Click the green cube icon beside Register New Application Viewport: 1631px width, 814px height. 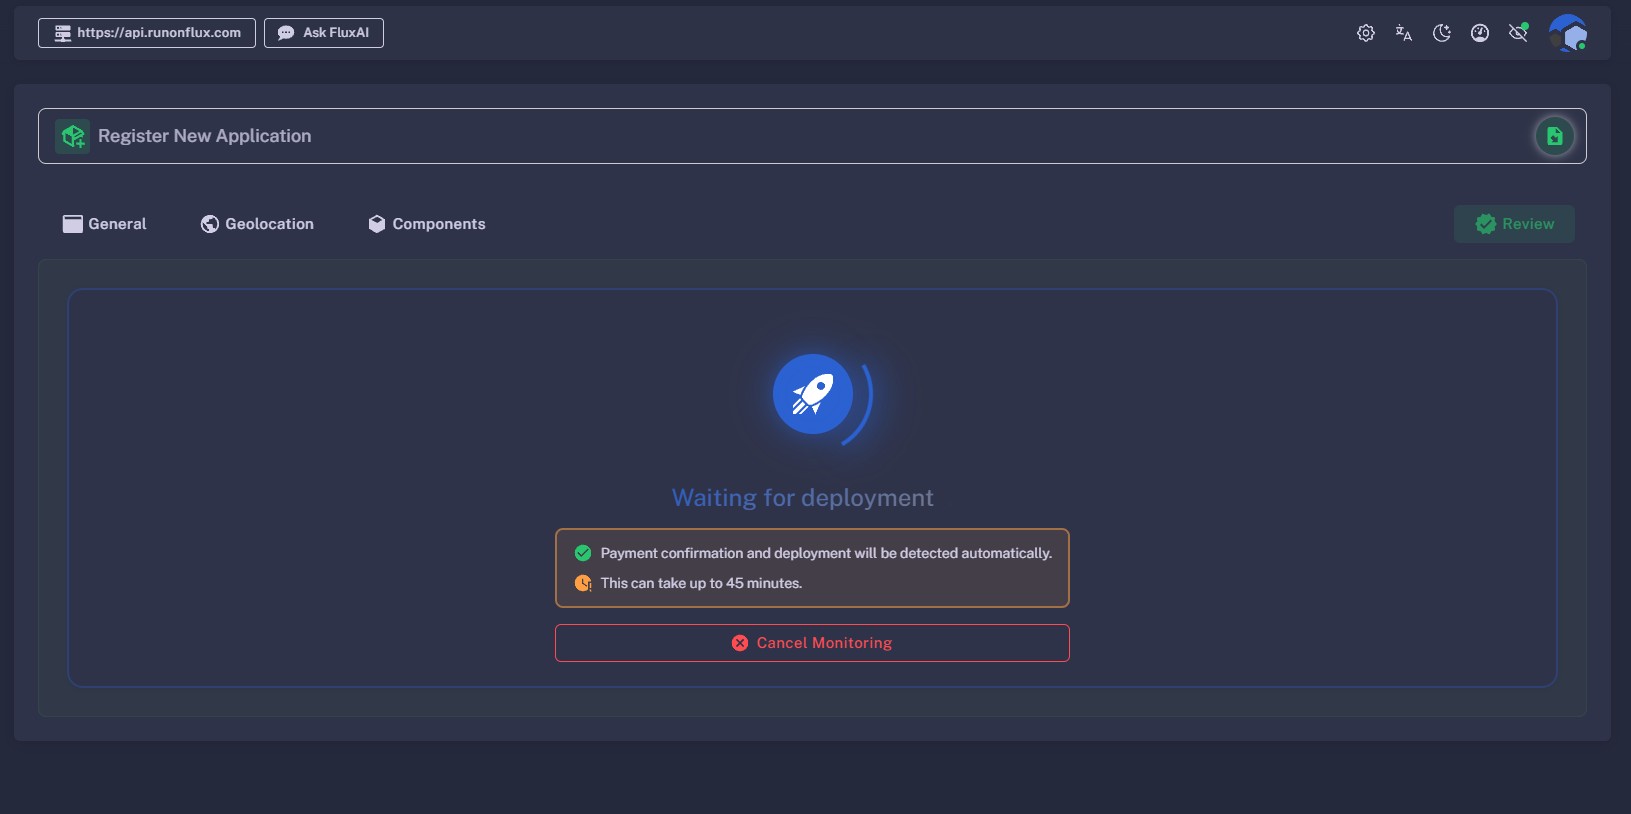pyautogui.click(x=72, y=136)
